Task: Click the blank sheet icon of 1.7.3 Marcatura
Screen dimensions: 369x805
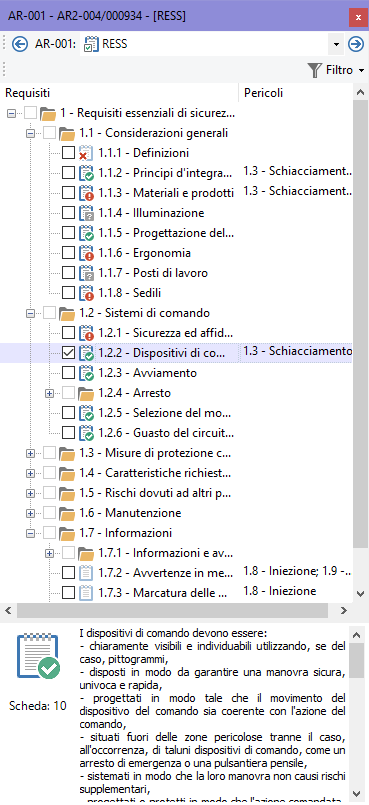Action: pos(86,592)
